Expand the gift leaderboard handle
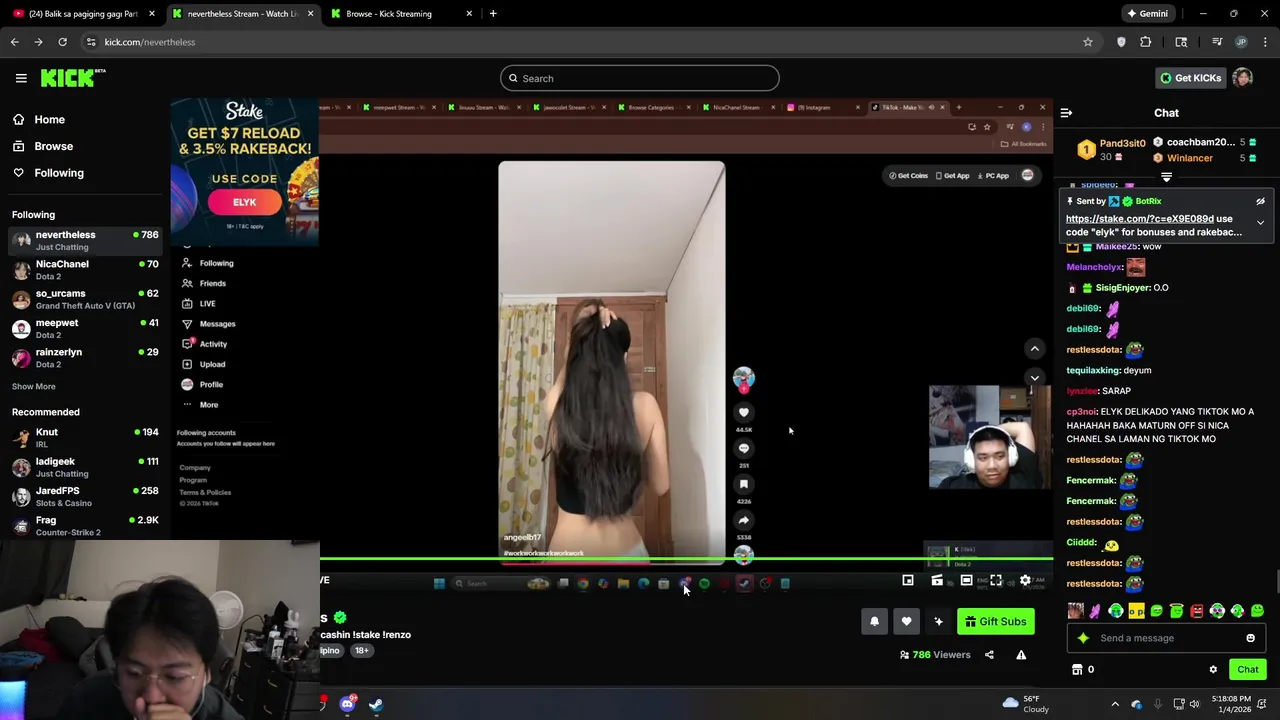The image size is (1280, 720). coord(1166,177)
